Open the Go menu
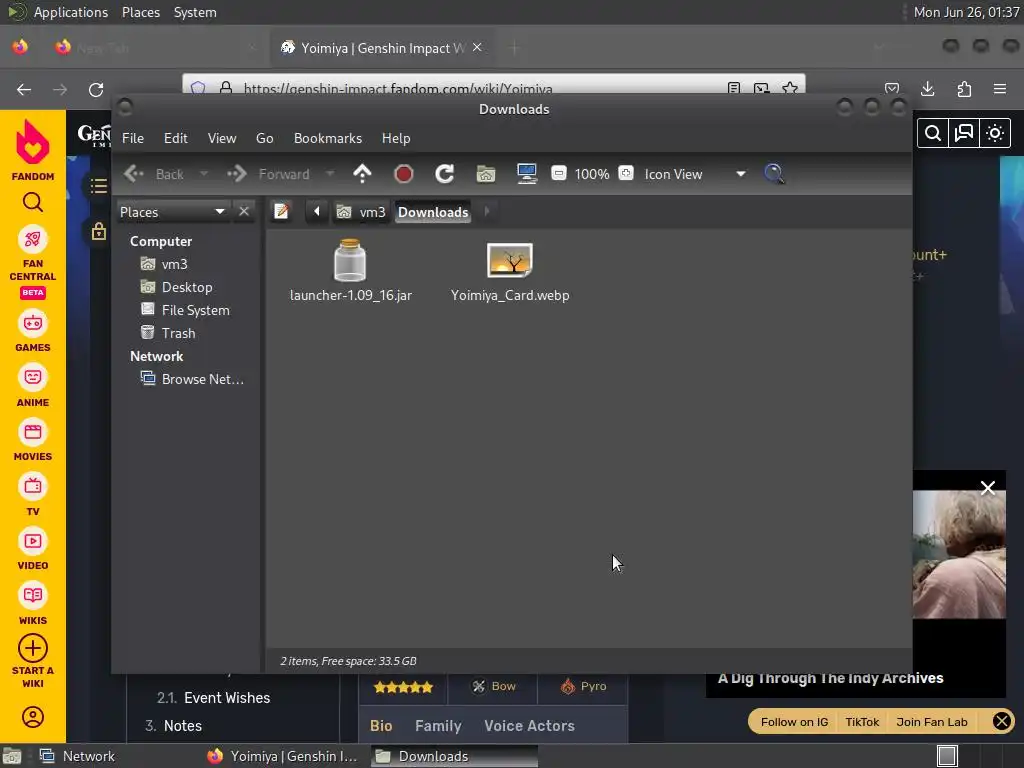Viewport: 1024px width, 768px height. click(x=264, y=138)
